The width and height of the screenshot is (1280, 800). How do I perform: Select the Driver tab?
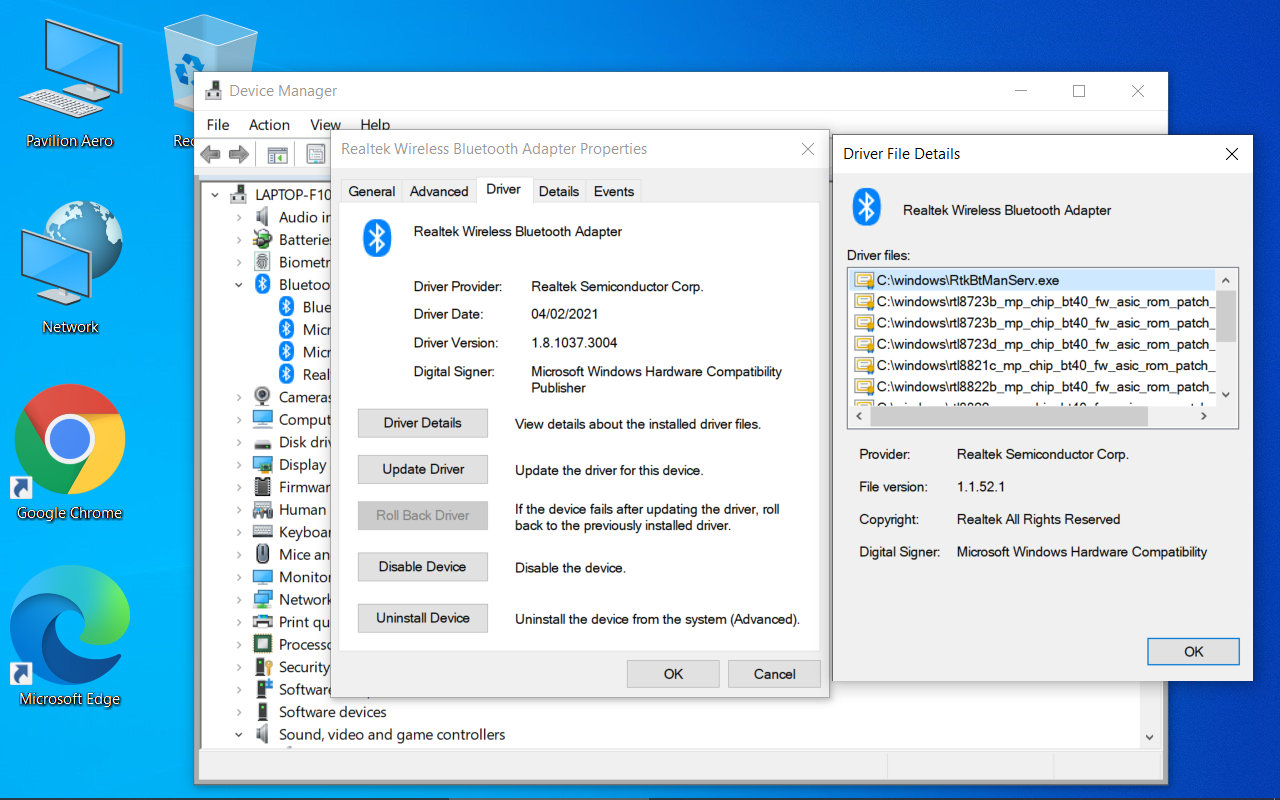point(503,189)
